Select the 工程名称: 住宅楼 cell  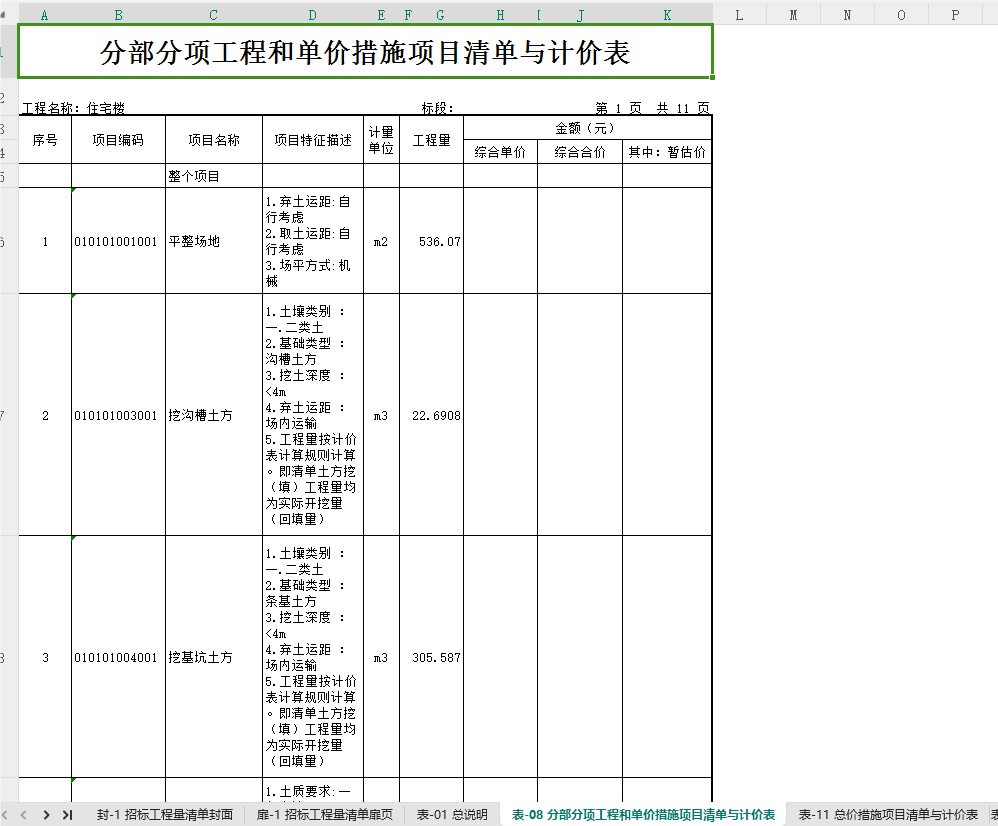74,108
